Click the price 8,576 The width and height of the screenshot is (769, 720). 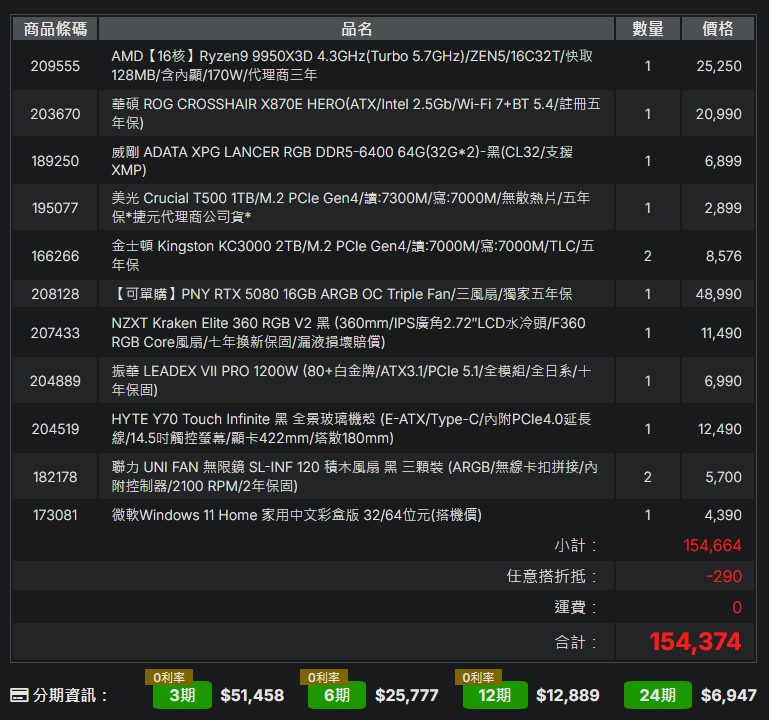723,256
